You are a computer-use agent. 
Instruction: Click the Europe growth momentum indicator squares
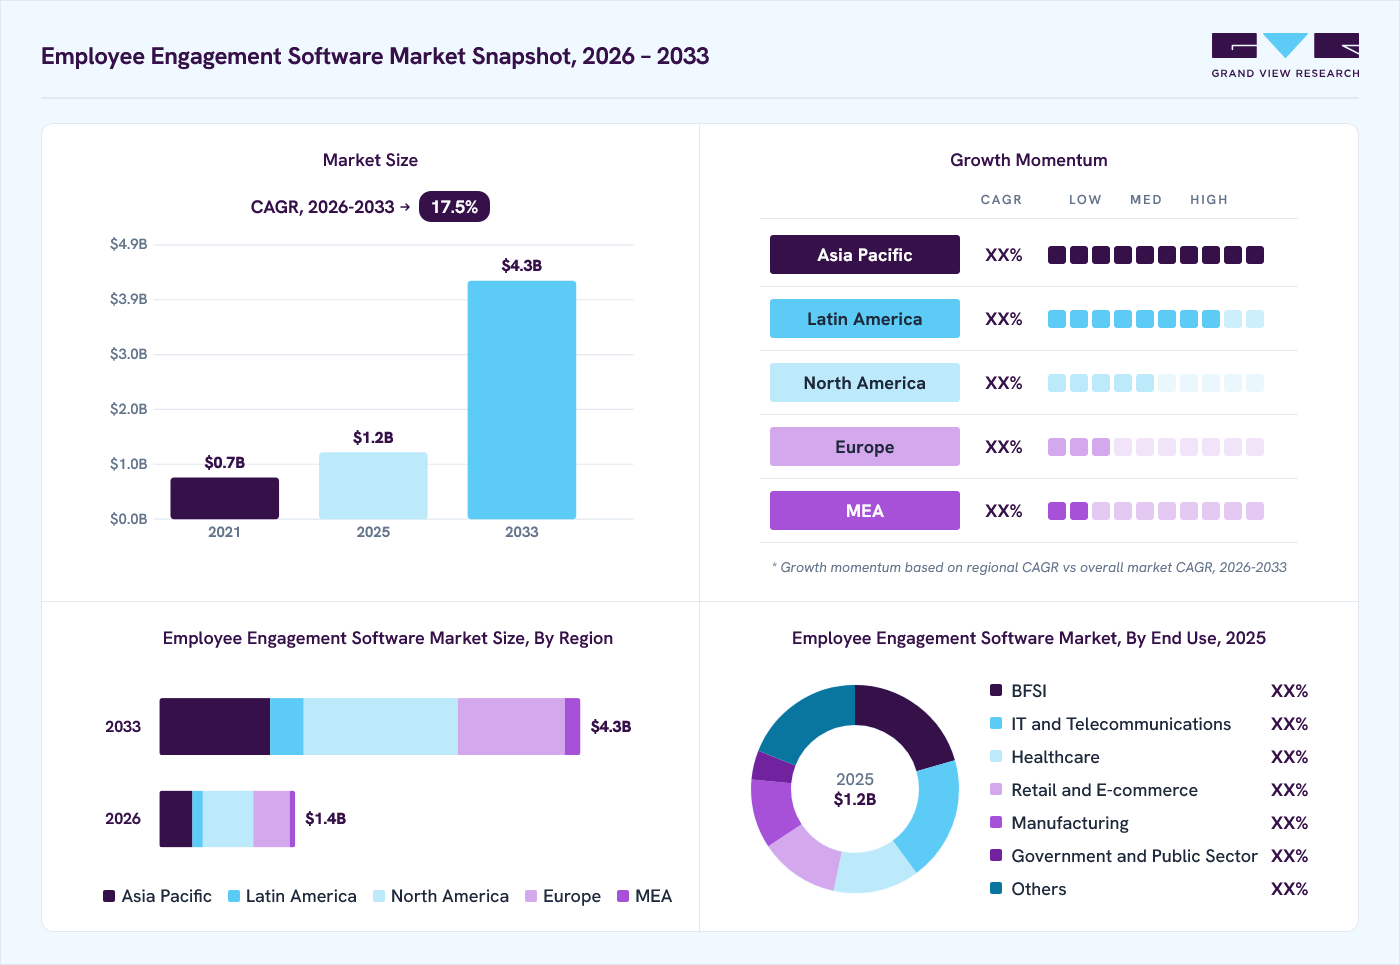pos(1156,447)
